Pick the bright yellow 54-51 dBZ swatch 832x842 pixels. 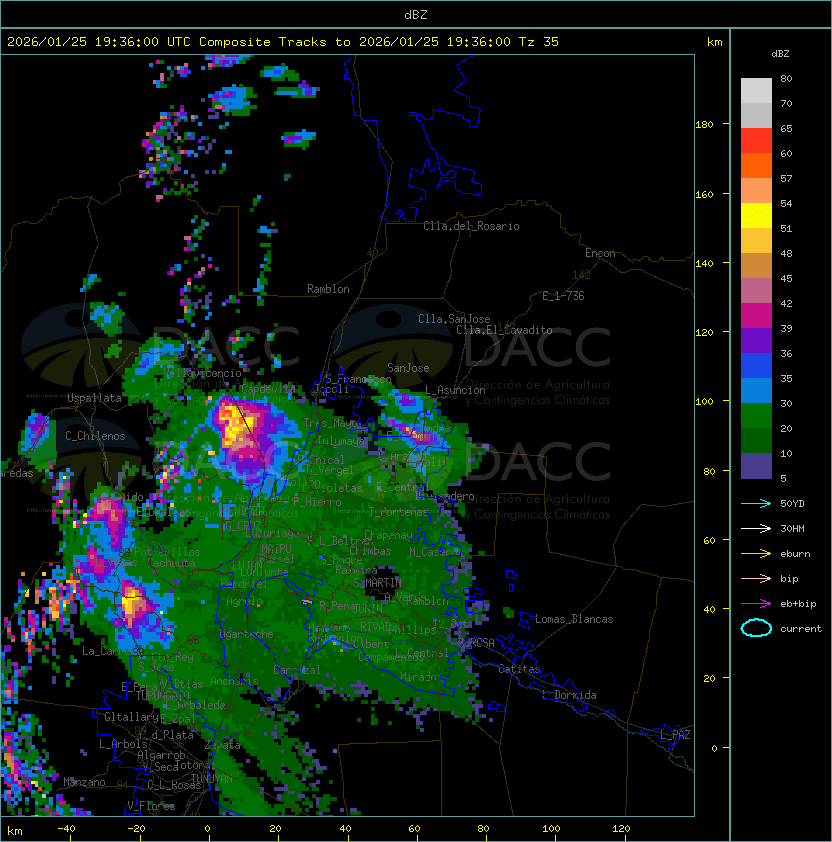(x=756, y=216)
